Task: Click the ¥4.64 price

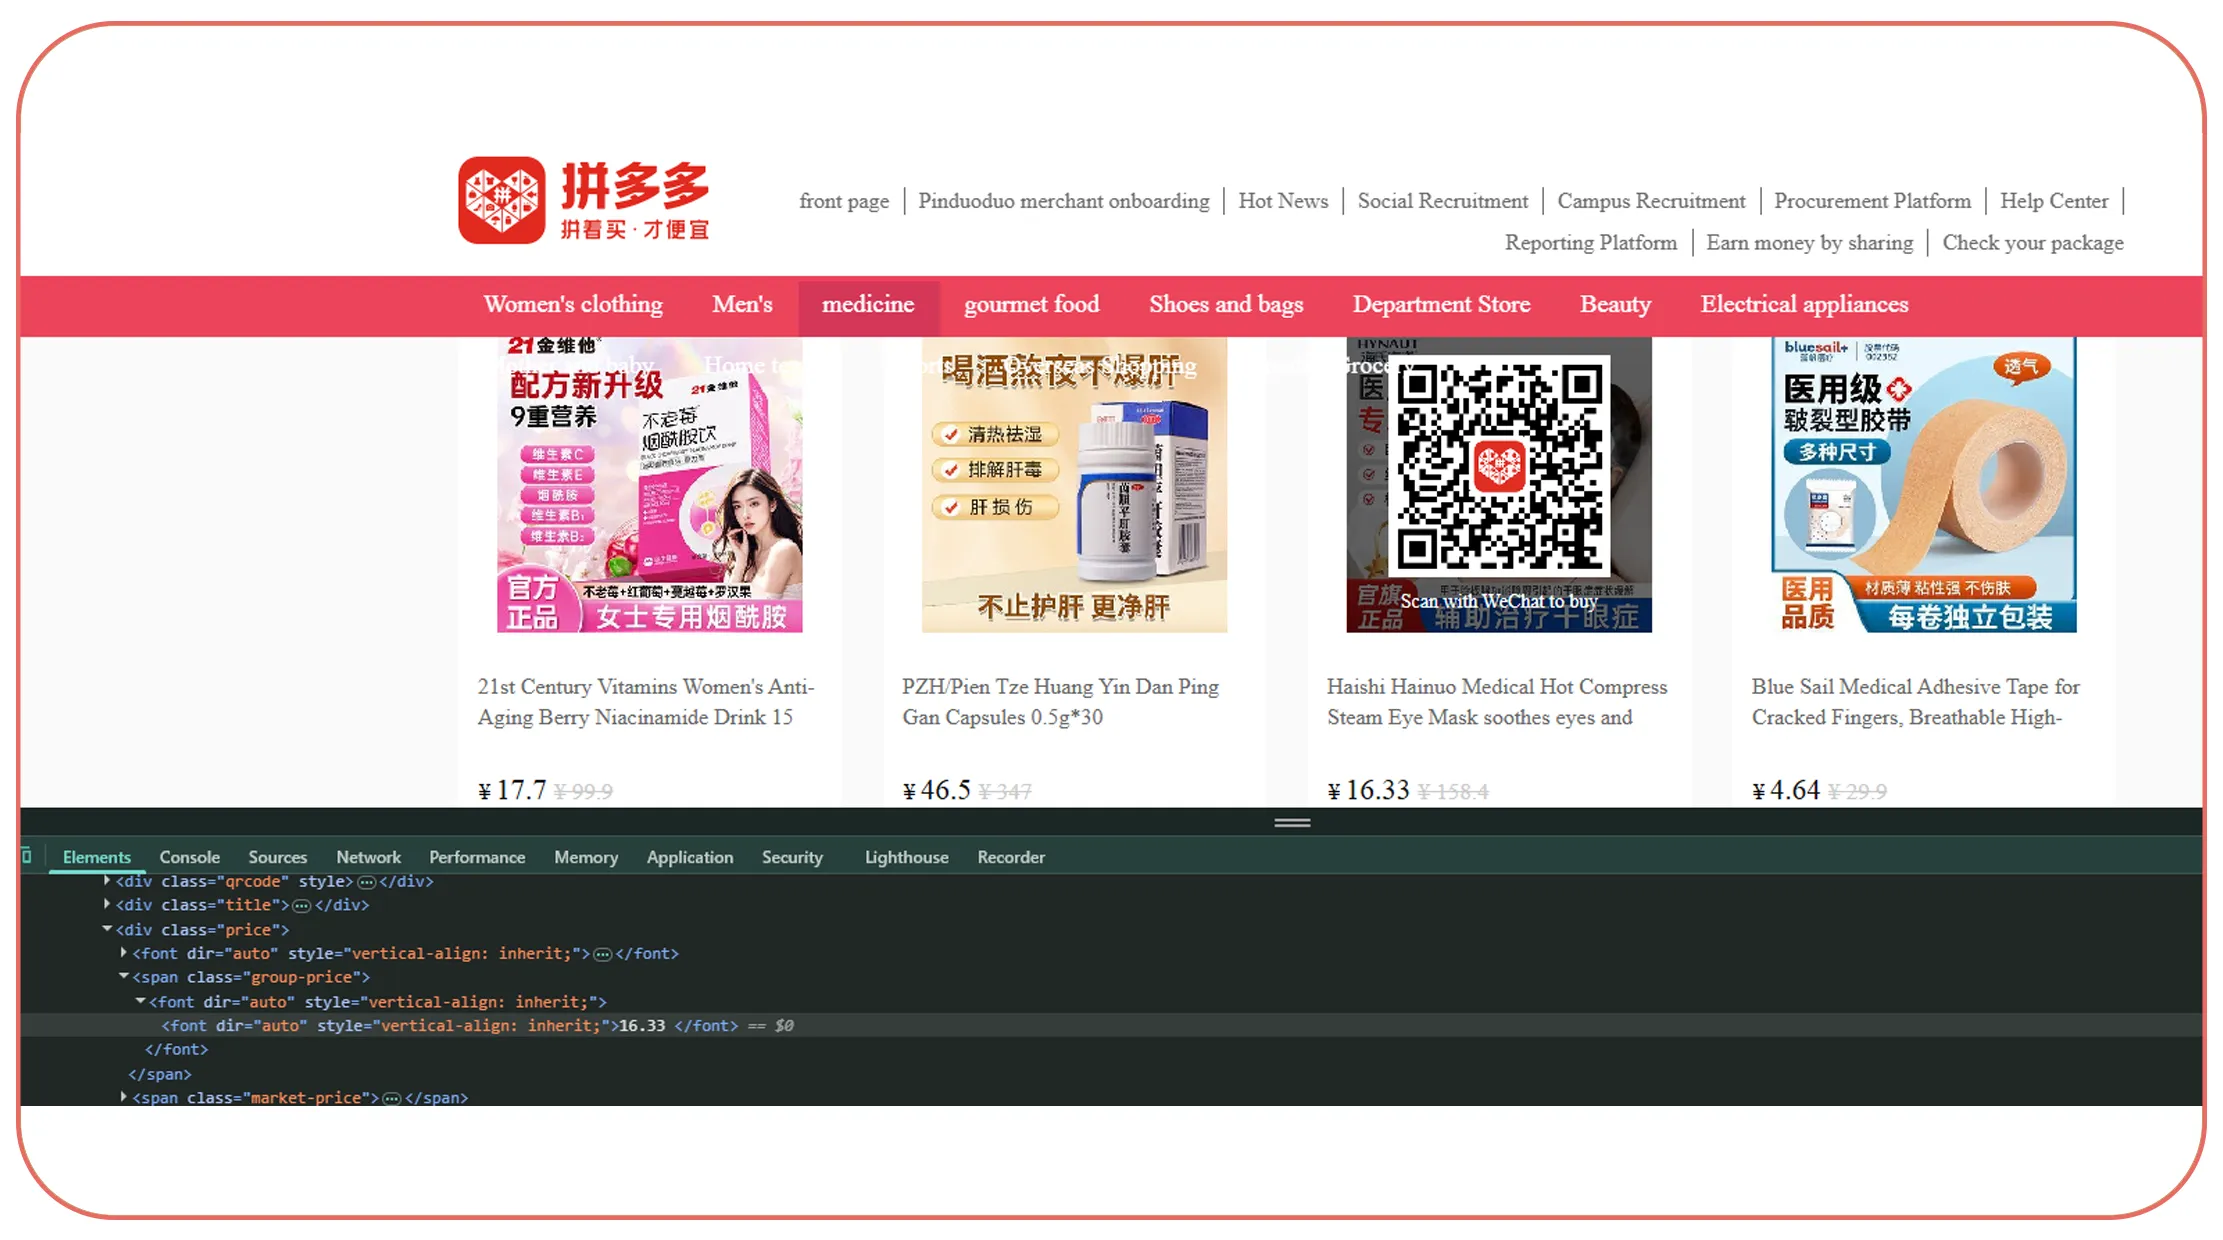Action: 1785,791
